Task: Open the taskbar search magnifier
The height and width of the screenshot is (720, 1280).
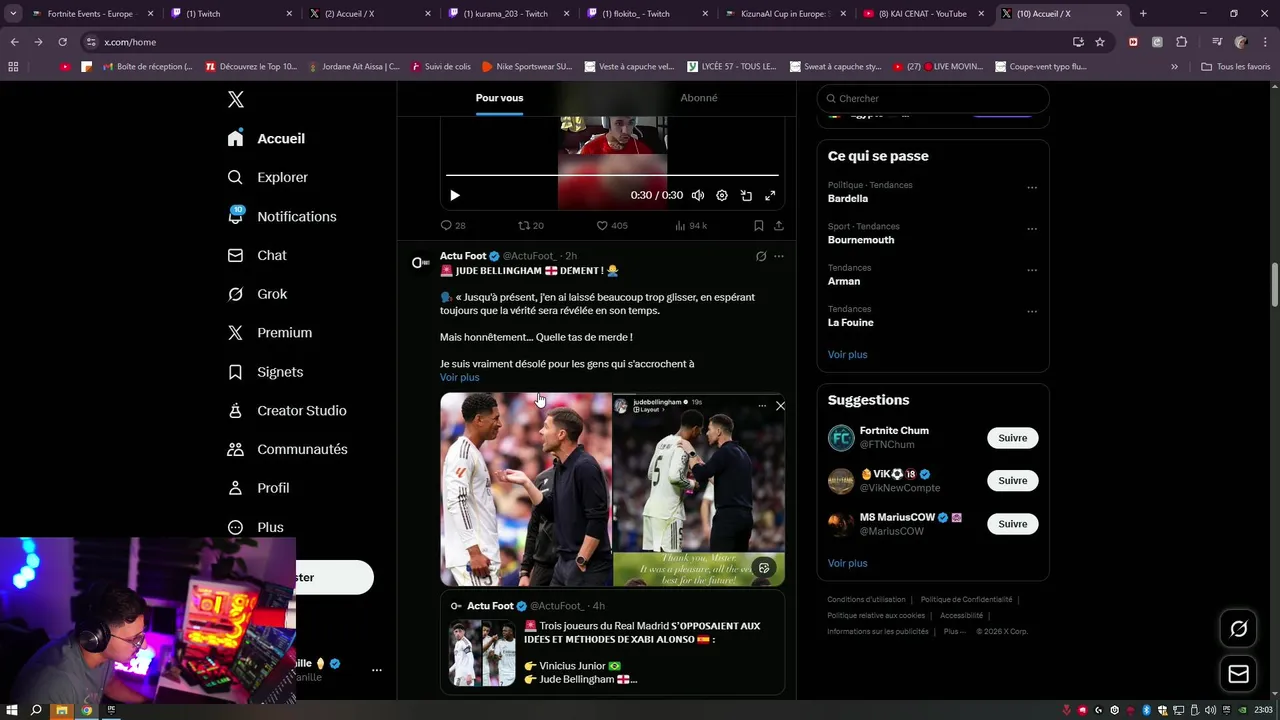Action: click(x=36, y=710)
